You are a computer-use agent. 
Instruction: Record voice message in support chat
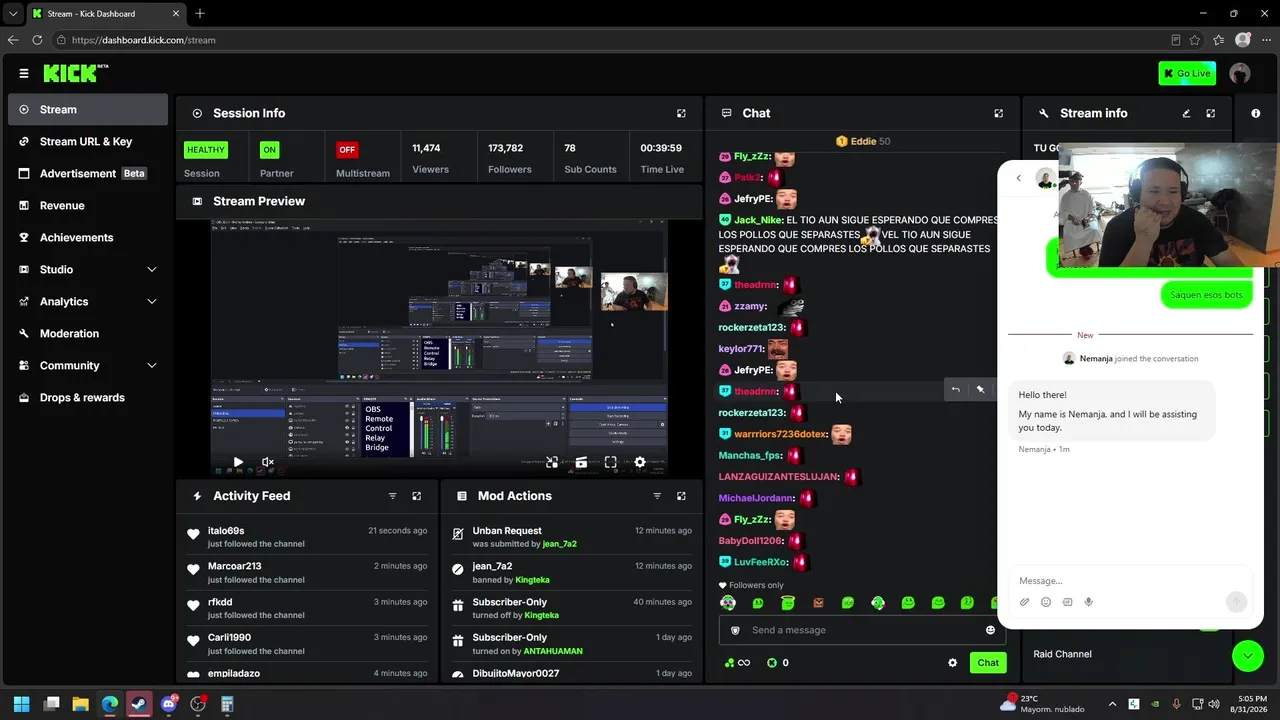coord(1088,602)
